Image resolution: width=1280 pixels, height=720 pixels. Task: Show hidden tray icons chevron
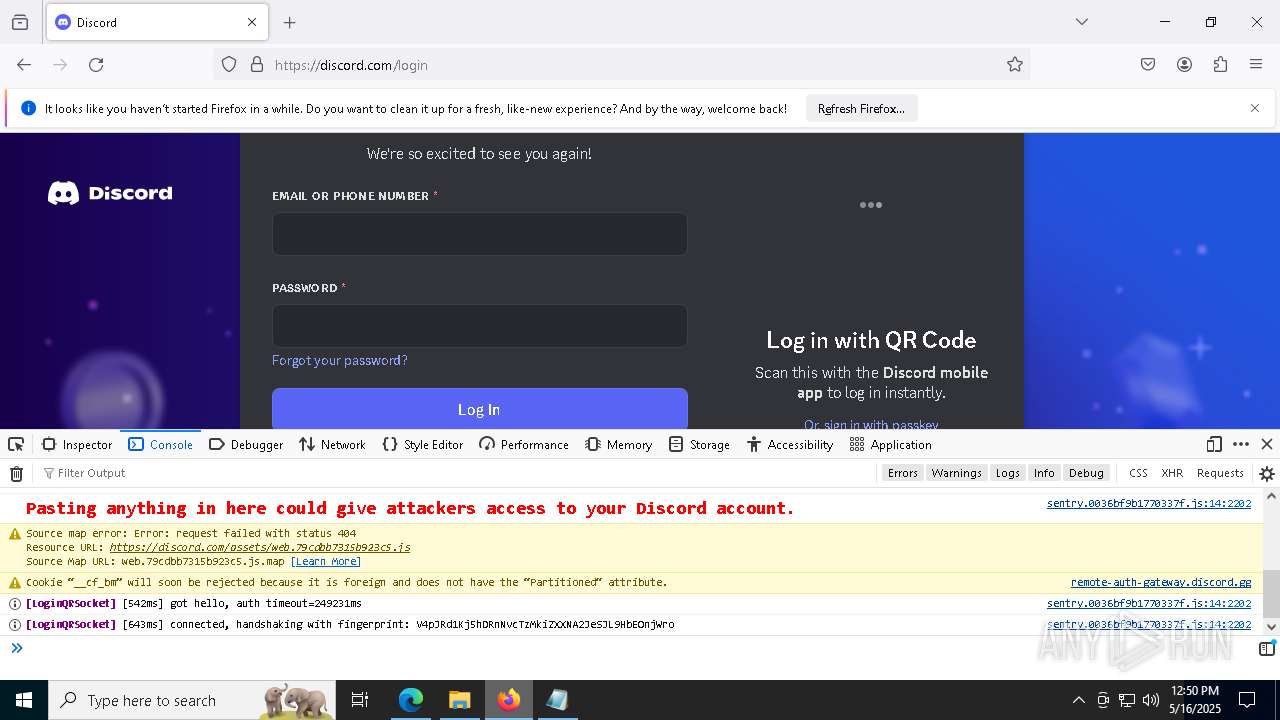[1078, 700]
